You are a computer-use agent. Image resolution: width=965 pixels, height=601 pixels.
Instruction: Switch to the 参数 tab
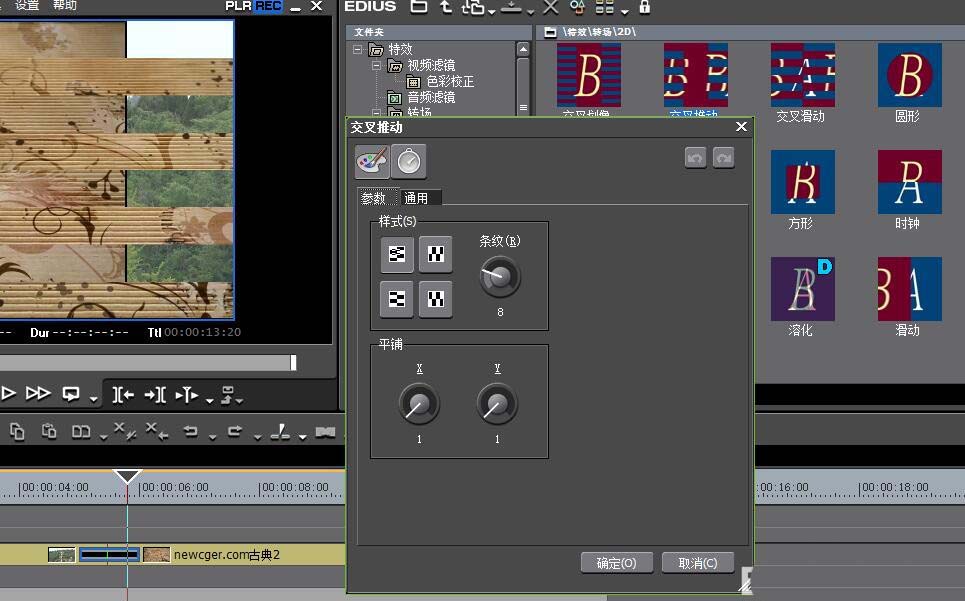374,198
